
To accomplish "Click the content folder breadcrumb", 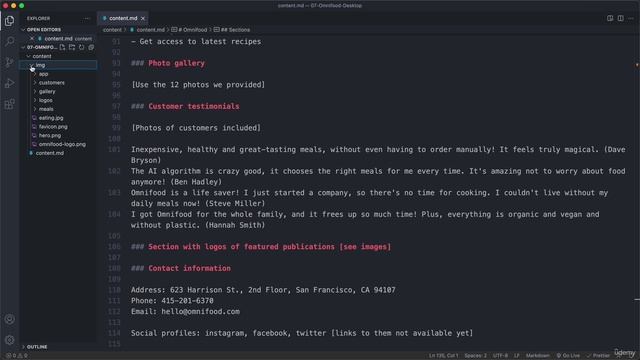I will (x=112, y=30).
